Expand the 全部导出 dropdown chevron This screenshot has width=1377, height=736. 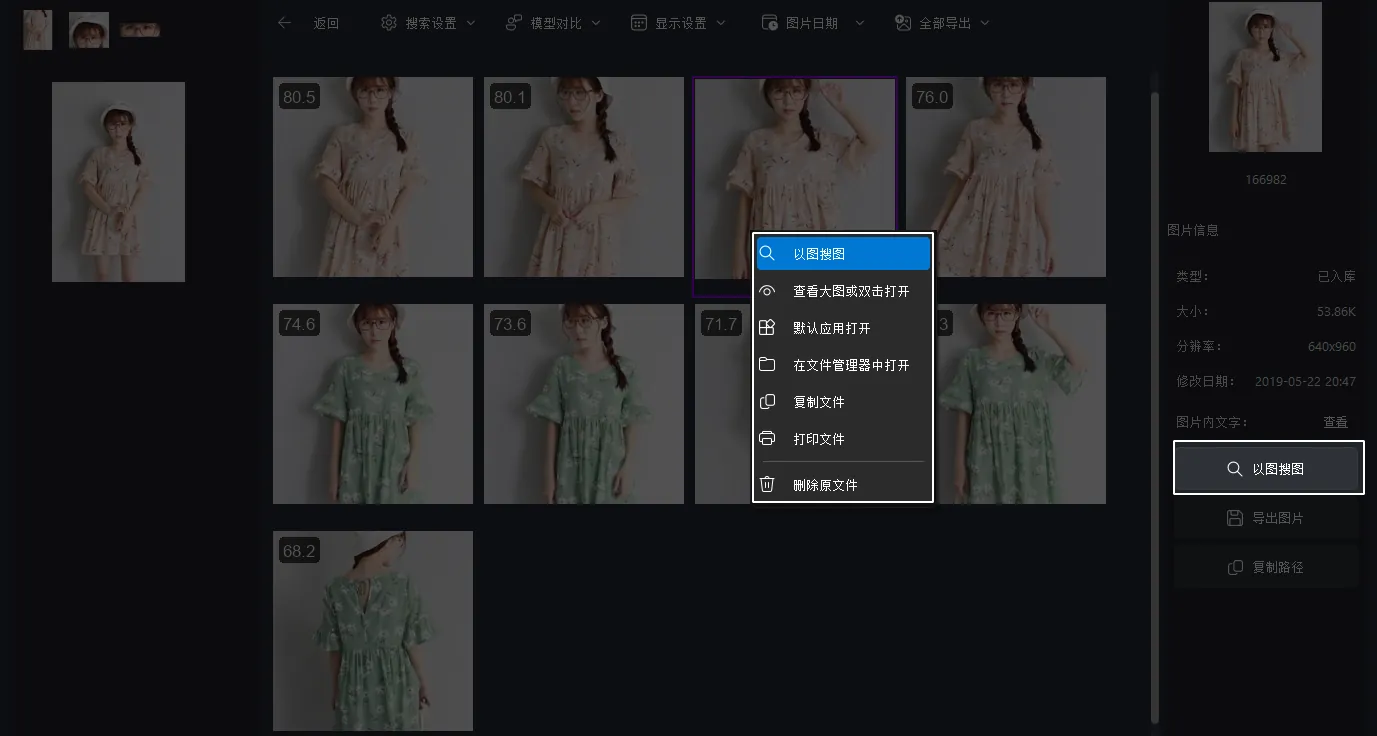point(986,22)
